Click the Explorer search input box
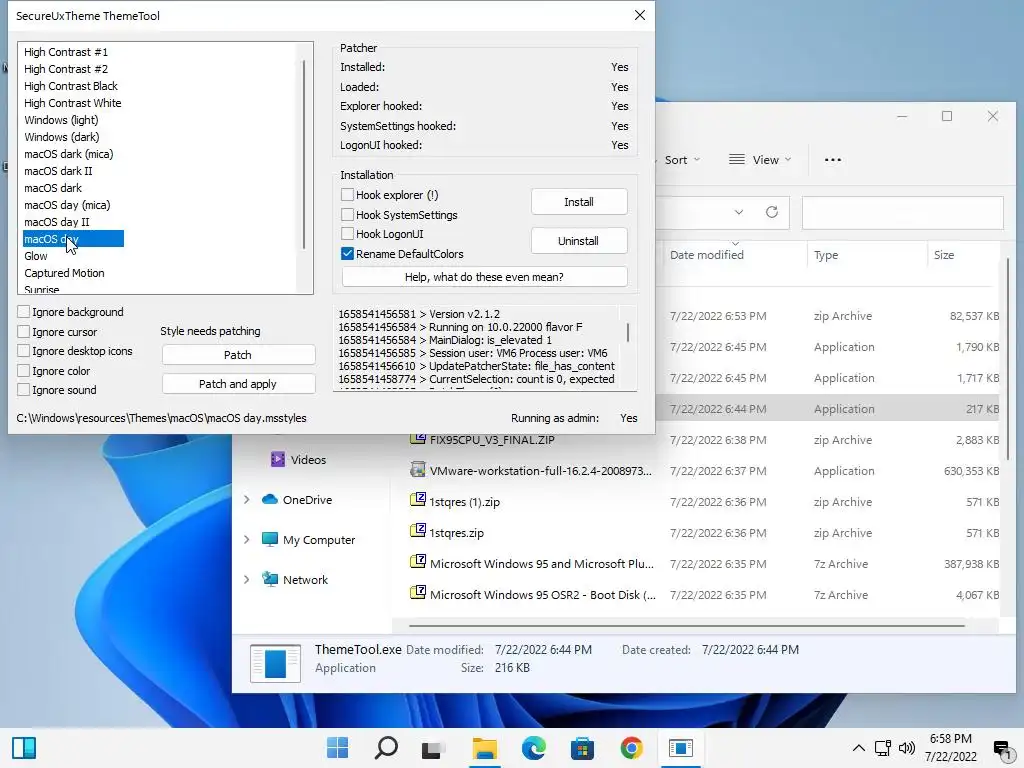 pyautogui.click(x=903, y=213)
